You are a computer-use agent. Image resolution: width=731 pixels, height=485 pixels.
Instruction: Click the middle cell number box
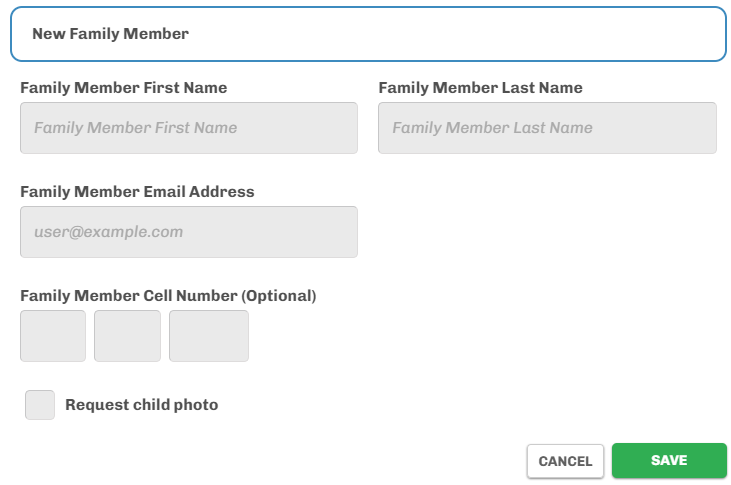click(127, 336)
